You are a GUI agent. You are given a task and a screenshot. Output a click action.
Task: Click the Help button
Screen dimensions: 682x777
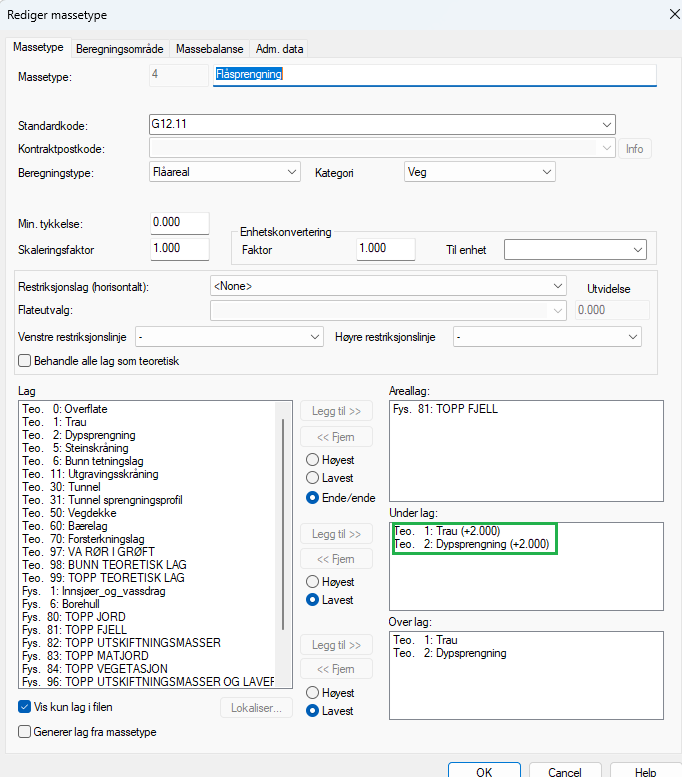pyautogui.click(x=645, y=771)
